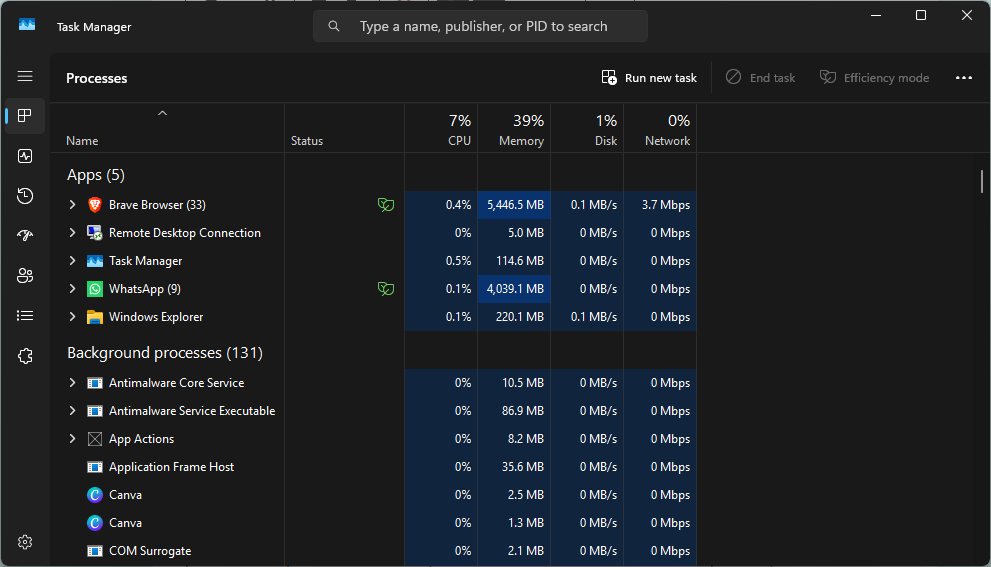Click Brave Browser efficiency mode leaf icon

(x=386, y=205)
